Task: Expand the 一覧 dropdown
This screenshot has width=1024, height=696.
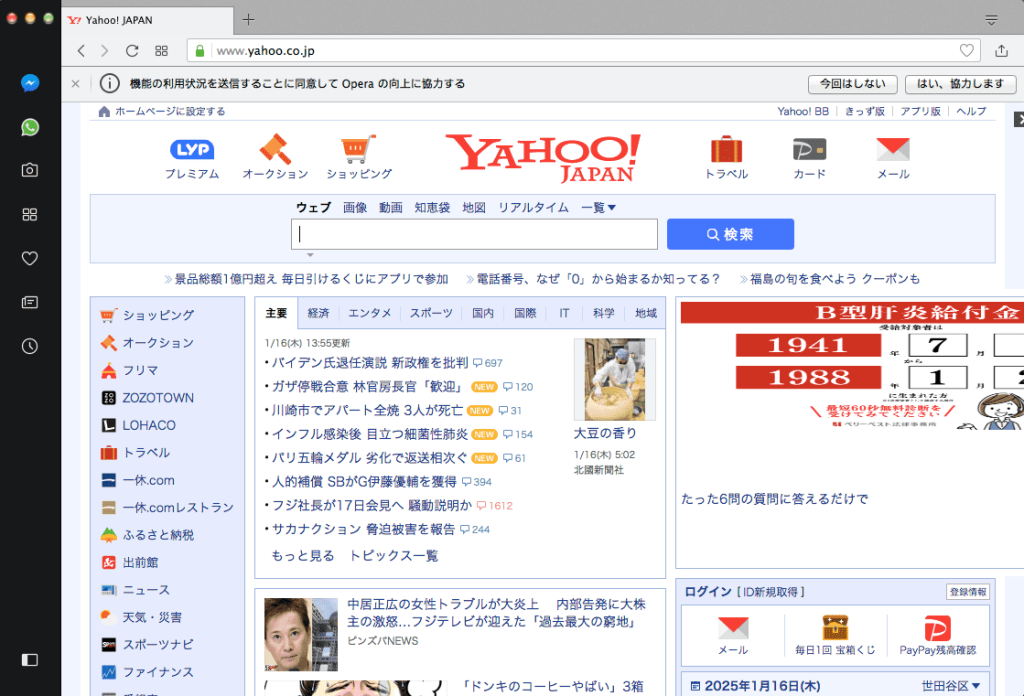Action: point(598,208)
